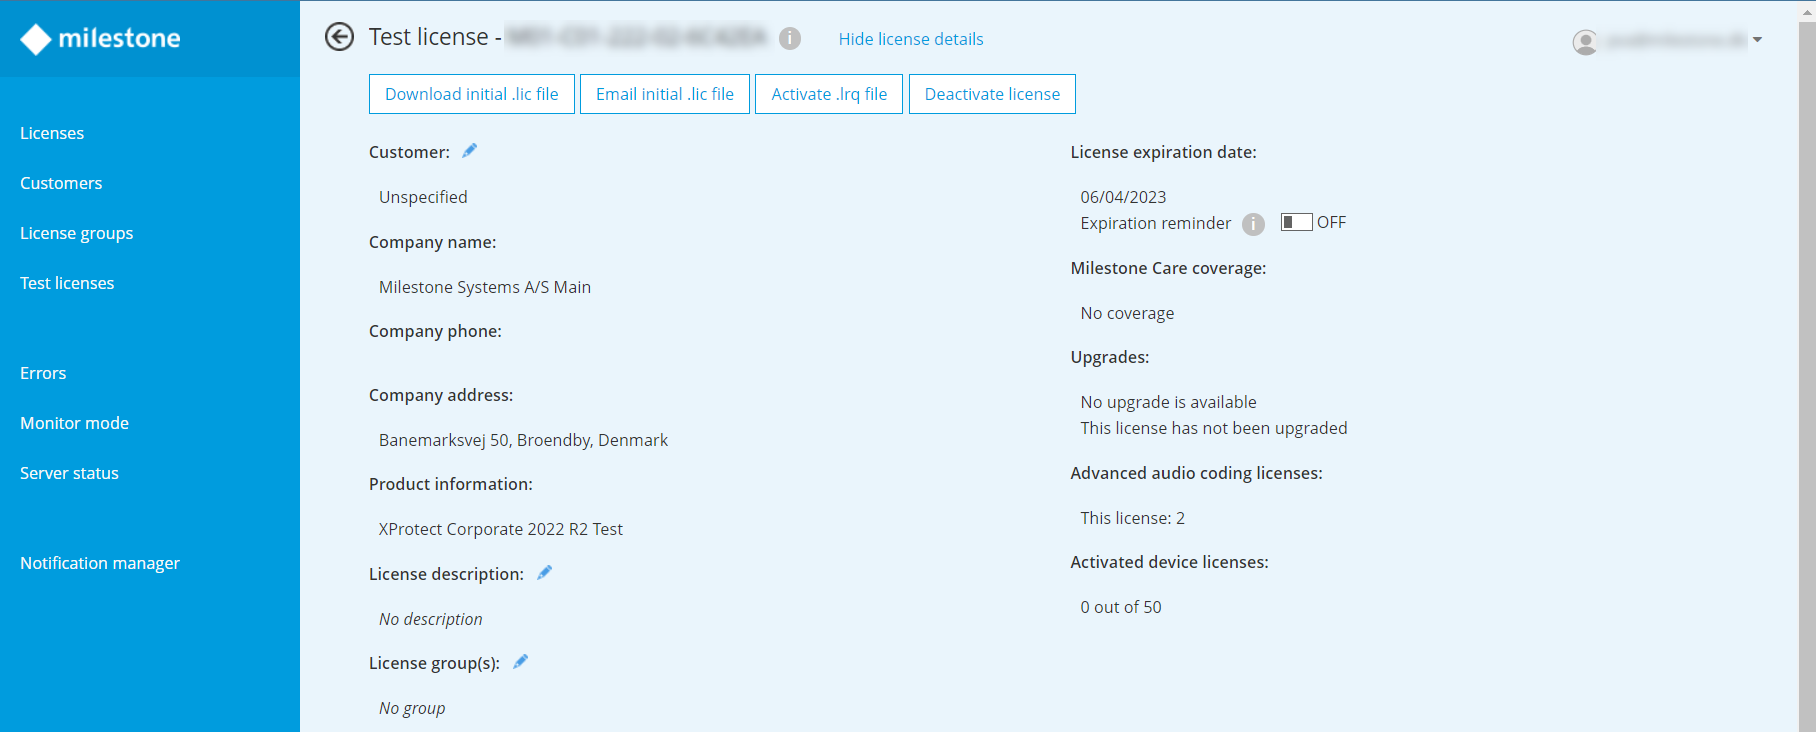Go to Customers in sidebar
The image size is (1816, 732).
(61, 183)
